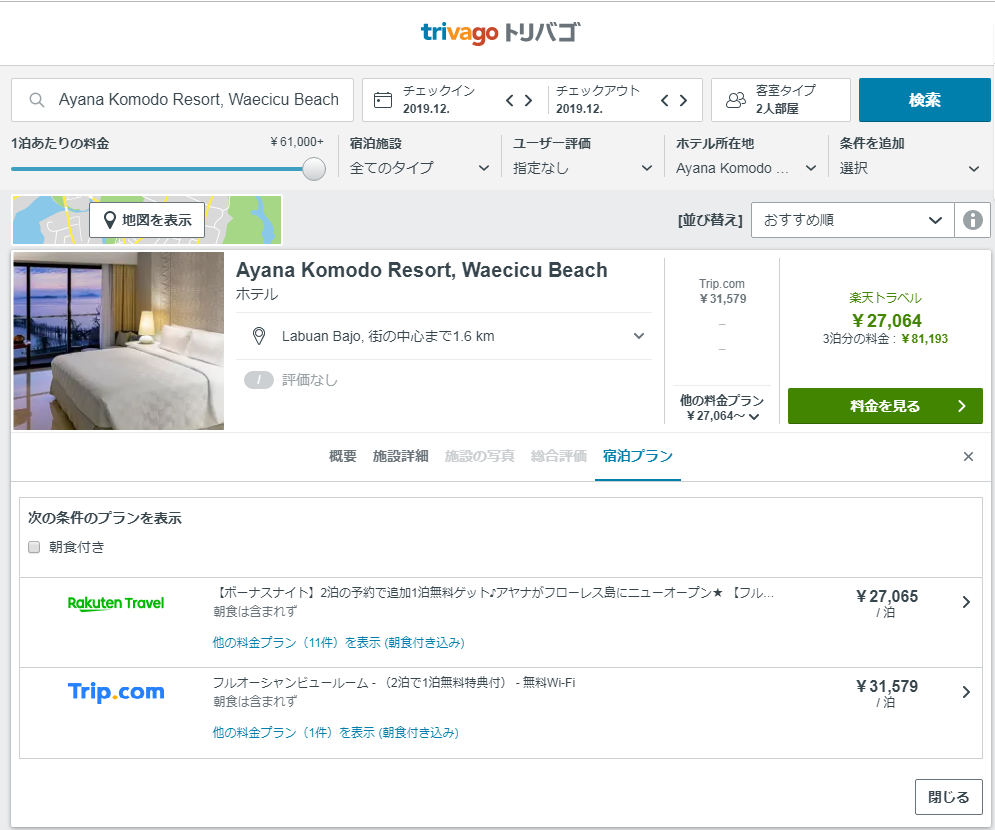The height and width of the screenshot is (830, 995).
Task: Click the 地図を表示 button
Action: pyautogui.click(x=147, y=220)
